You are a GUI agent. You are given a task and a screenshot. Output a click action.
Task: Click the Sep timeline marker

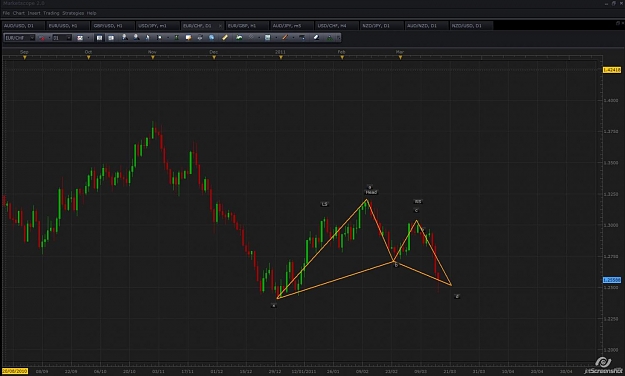24,57
